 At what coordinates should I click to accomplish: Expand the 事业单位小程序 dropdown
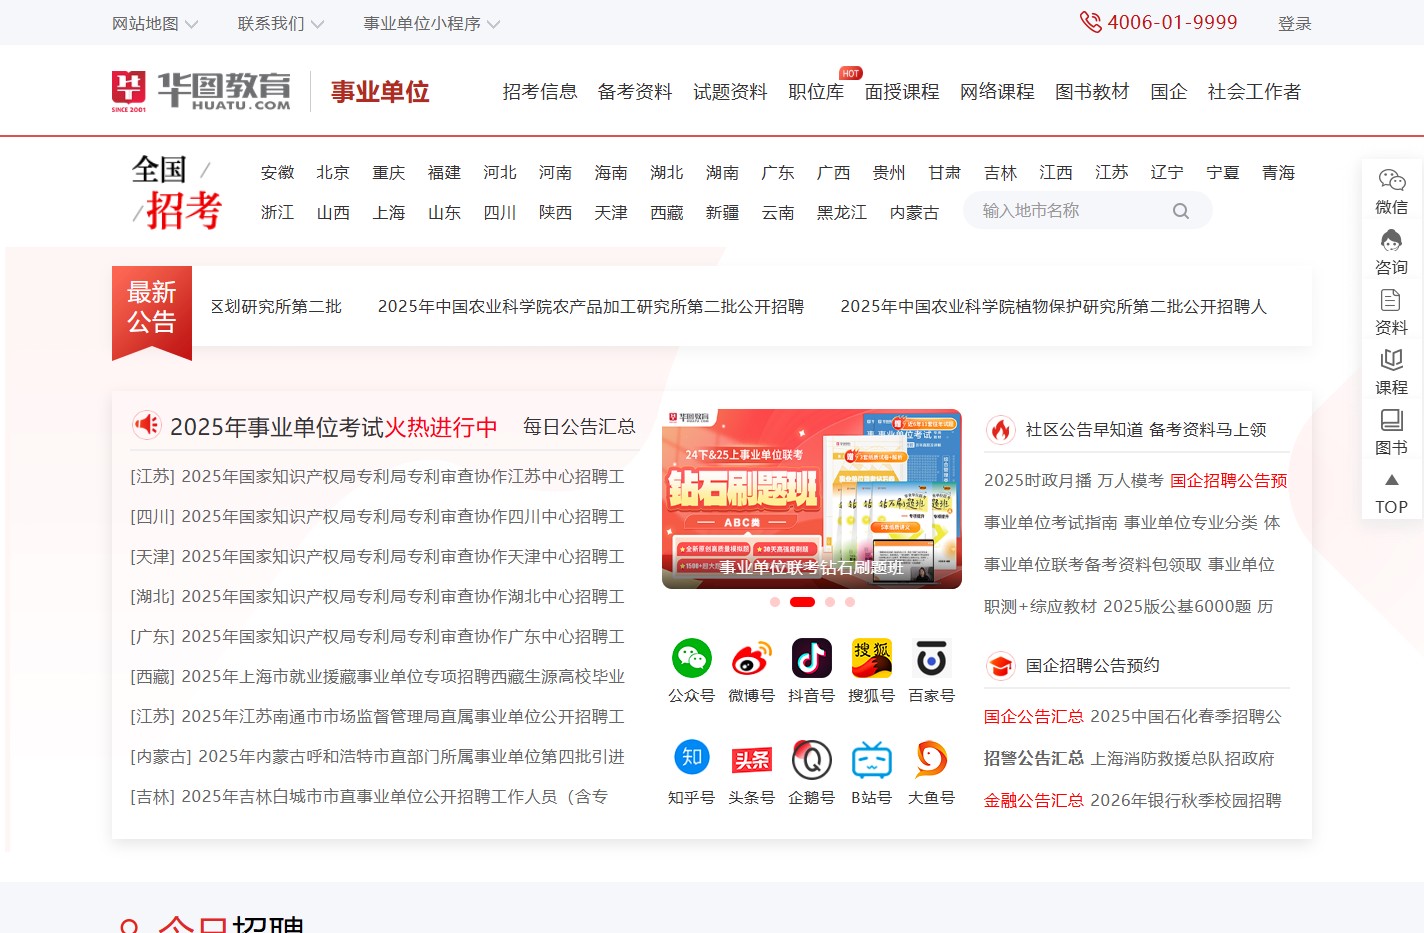click(x=432, y=23)
